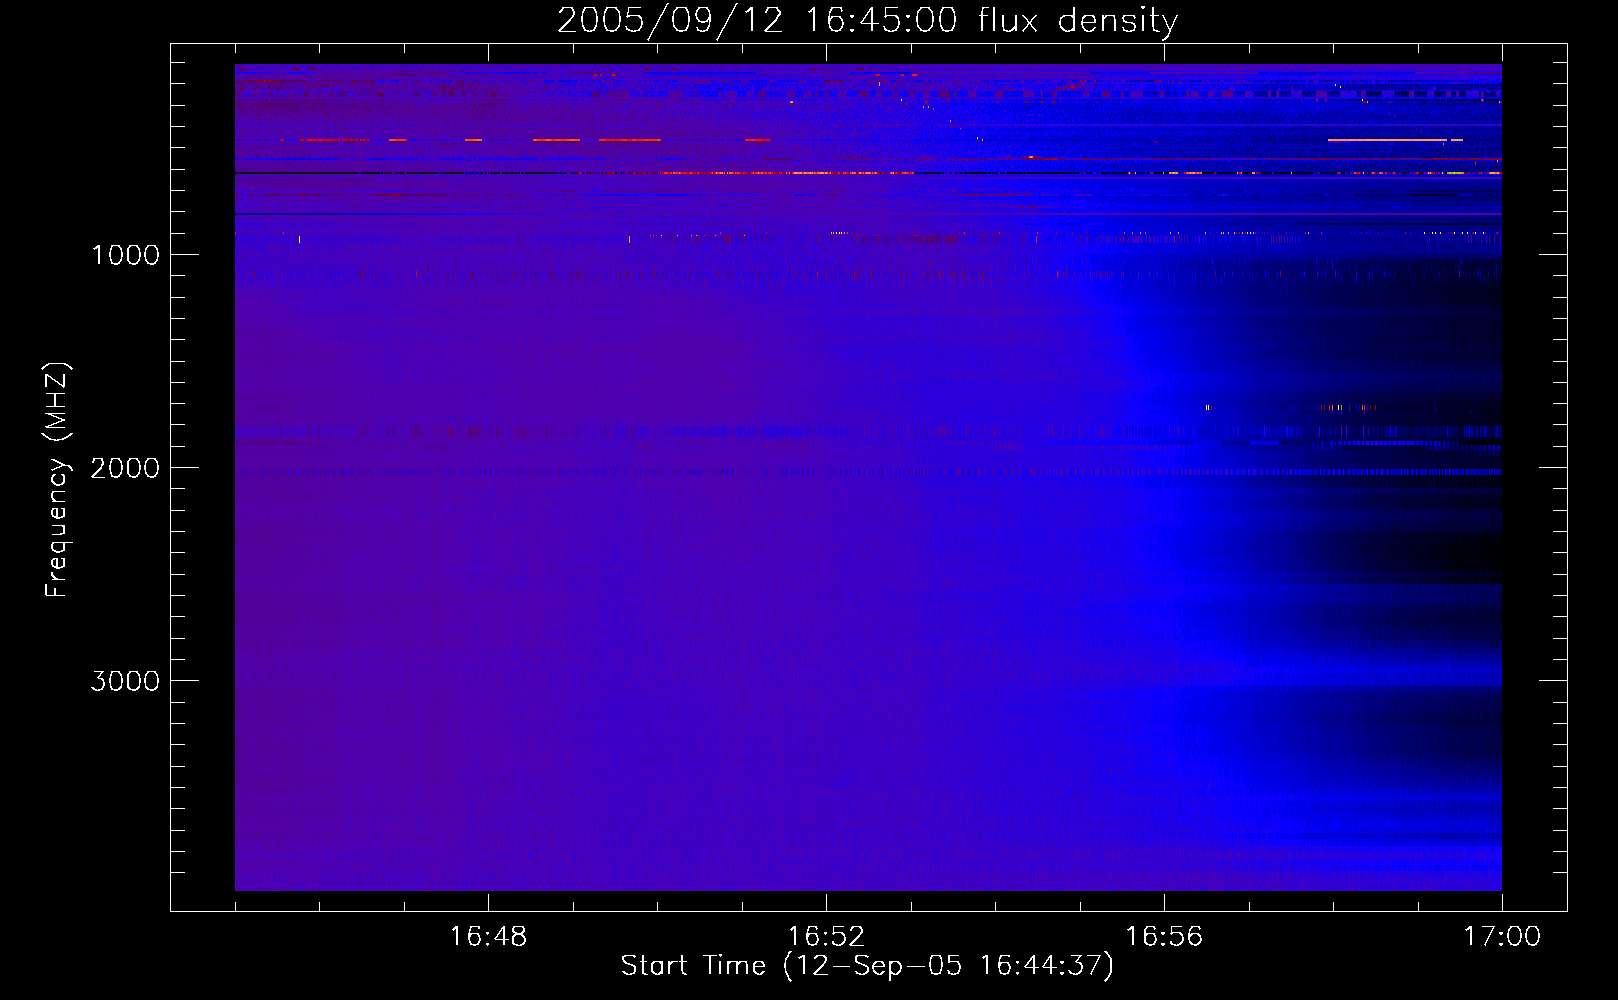
Task: Click the 'Start Time (12-Sep-05 16:44:37)' x-axis label
Action: (x=867, y=966)
